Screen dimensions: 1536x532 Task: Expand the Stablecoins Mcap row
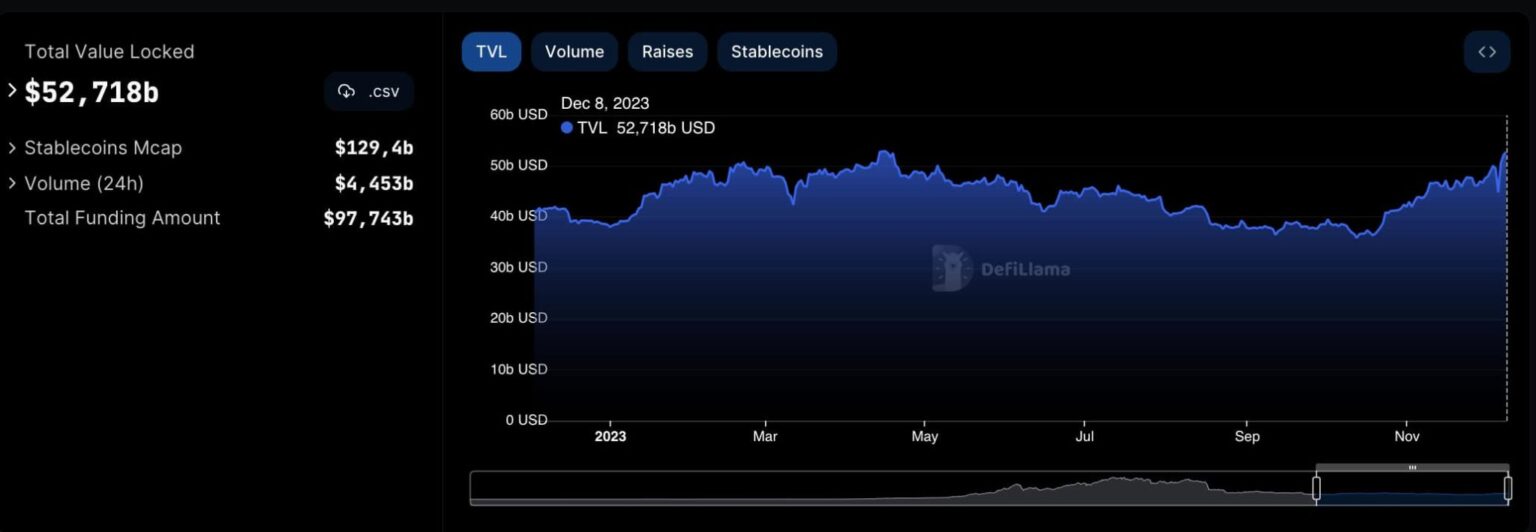point(12,148)
